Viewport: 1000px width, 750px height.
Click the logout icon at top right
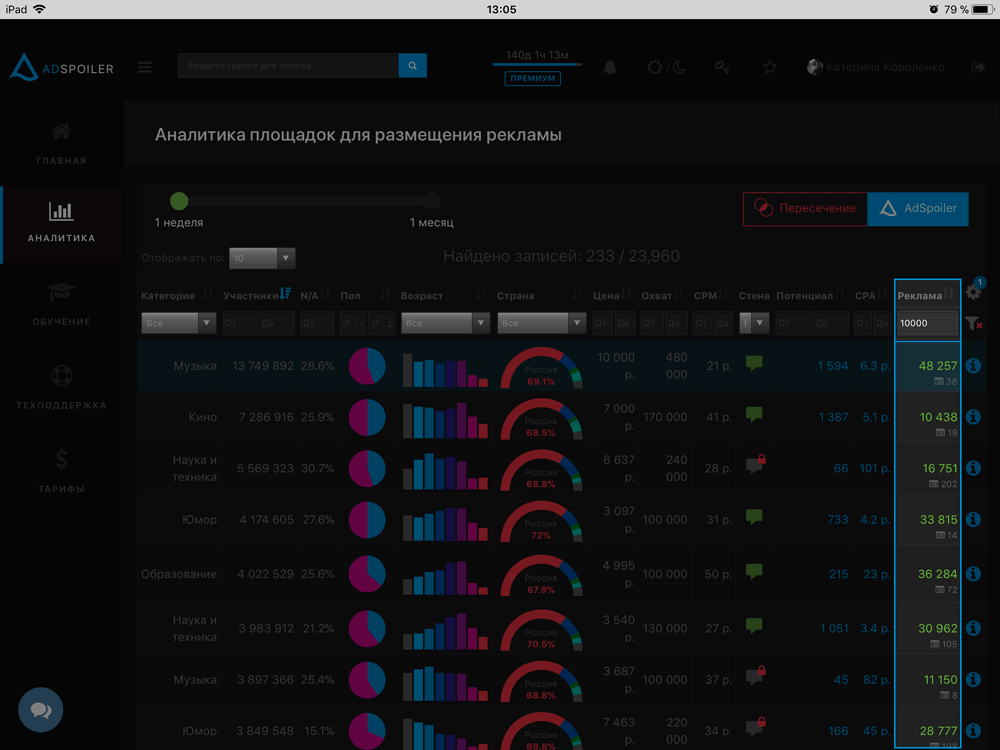977,67
